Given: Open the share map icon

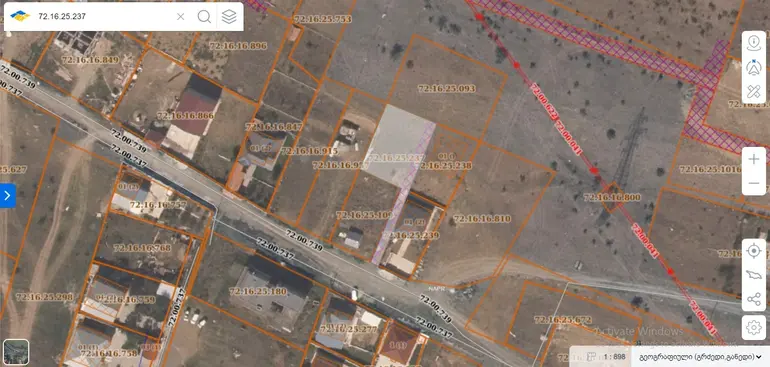Looking at the screenshot, I should click(754, 299).
